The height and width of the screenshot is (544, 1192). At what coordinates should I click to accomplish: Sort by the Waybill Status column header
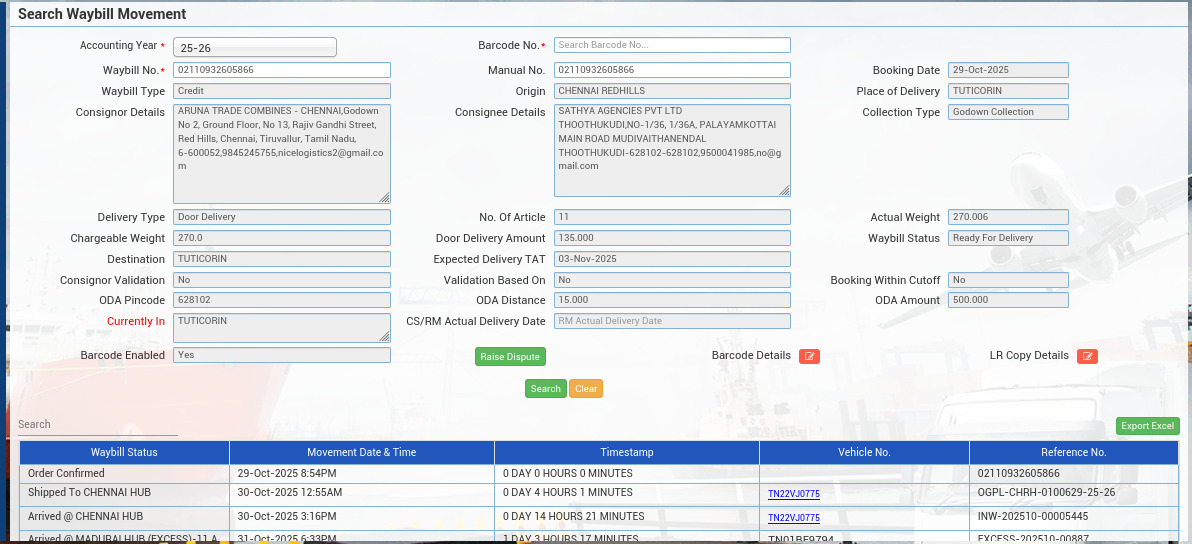click(124, 452)
